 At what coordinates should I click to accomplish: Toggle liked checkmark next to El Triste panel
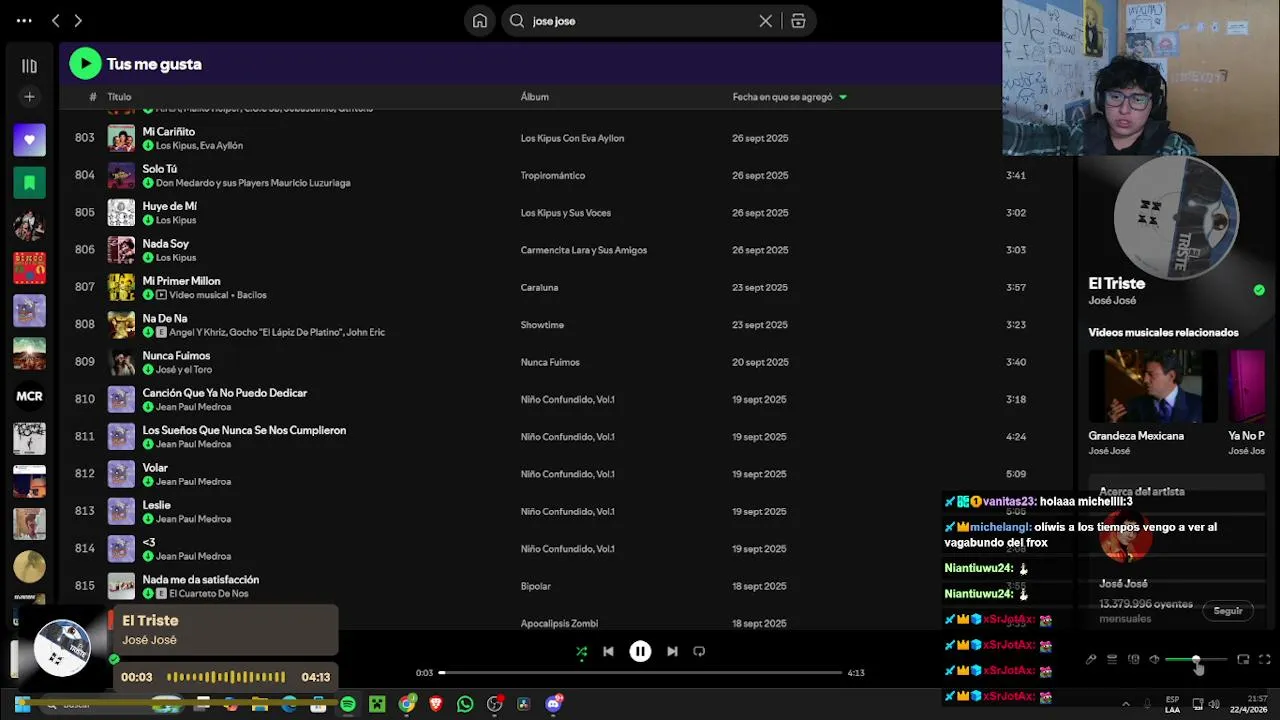coord(1259,290)
